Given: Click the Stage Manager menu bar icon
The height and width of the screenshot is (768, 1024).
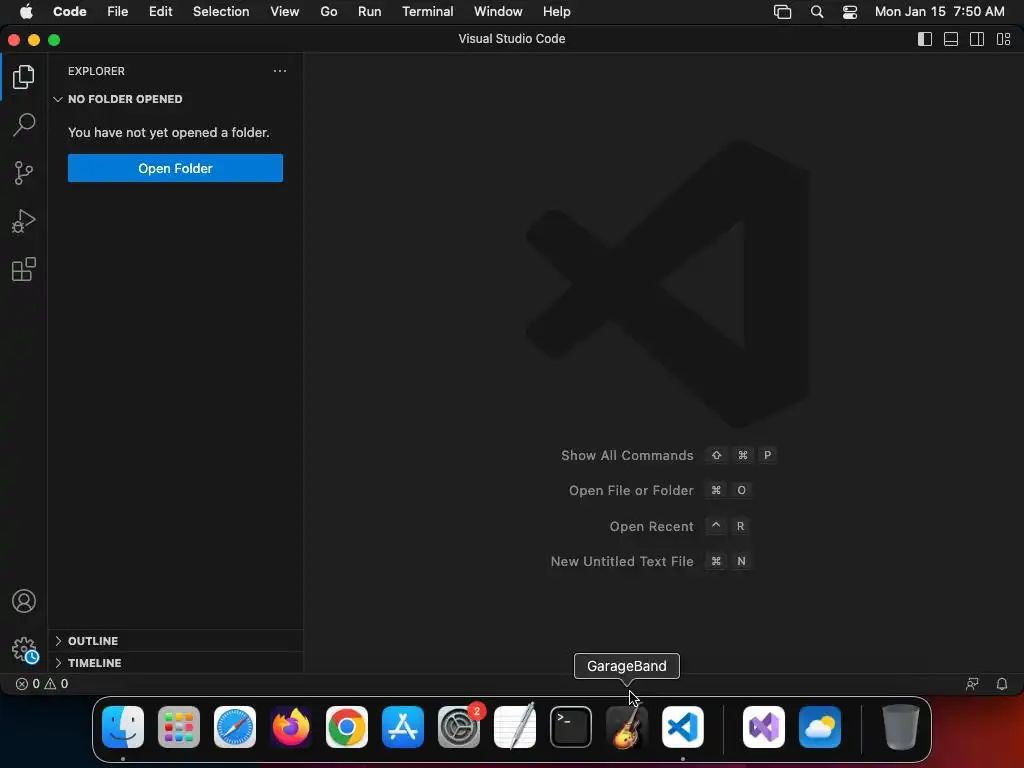Looking at the screenshot, I should point(782,12).
